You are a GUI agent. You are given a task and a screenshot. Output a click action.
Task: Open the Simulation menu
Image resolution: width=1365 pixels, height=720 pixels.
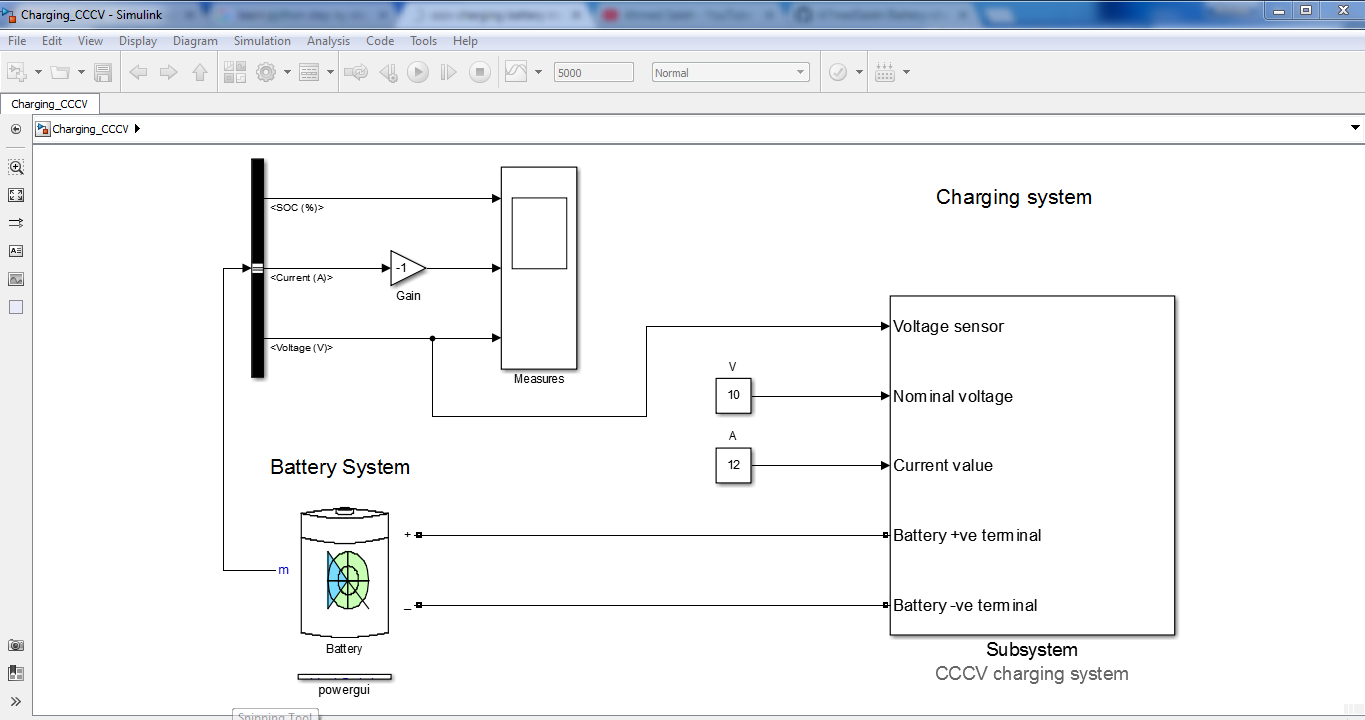262,41
